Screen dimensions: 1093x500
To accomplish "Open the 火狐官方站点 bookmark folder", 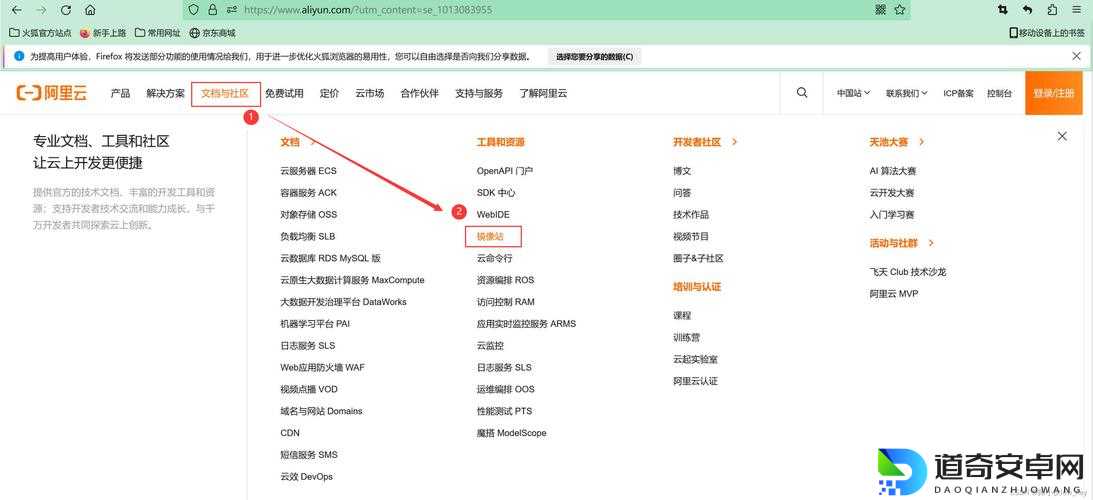I will [40, 33].
